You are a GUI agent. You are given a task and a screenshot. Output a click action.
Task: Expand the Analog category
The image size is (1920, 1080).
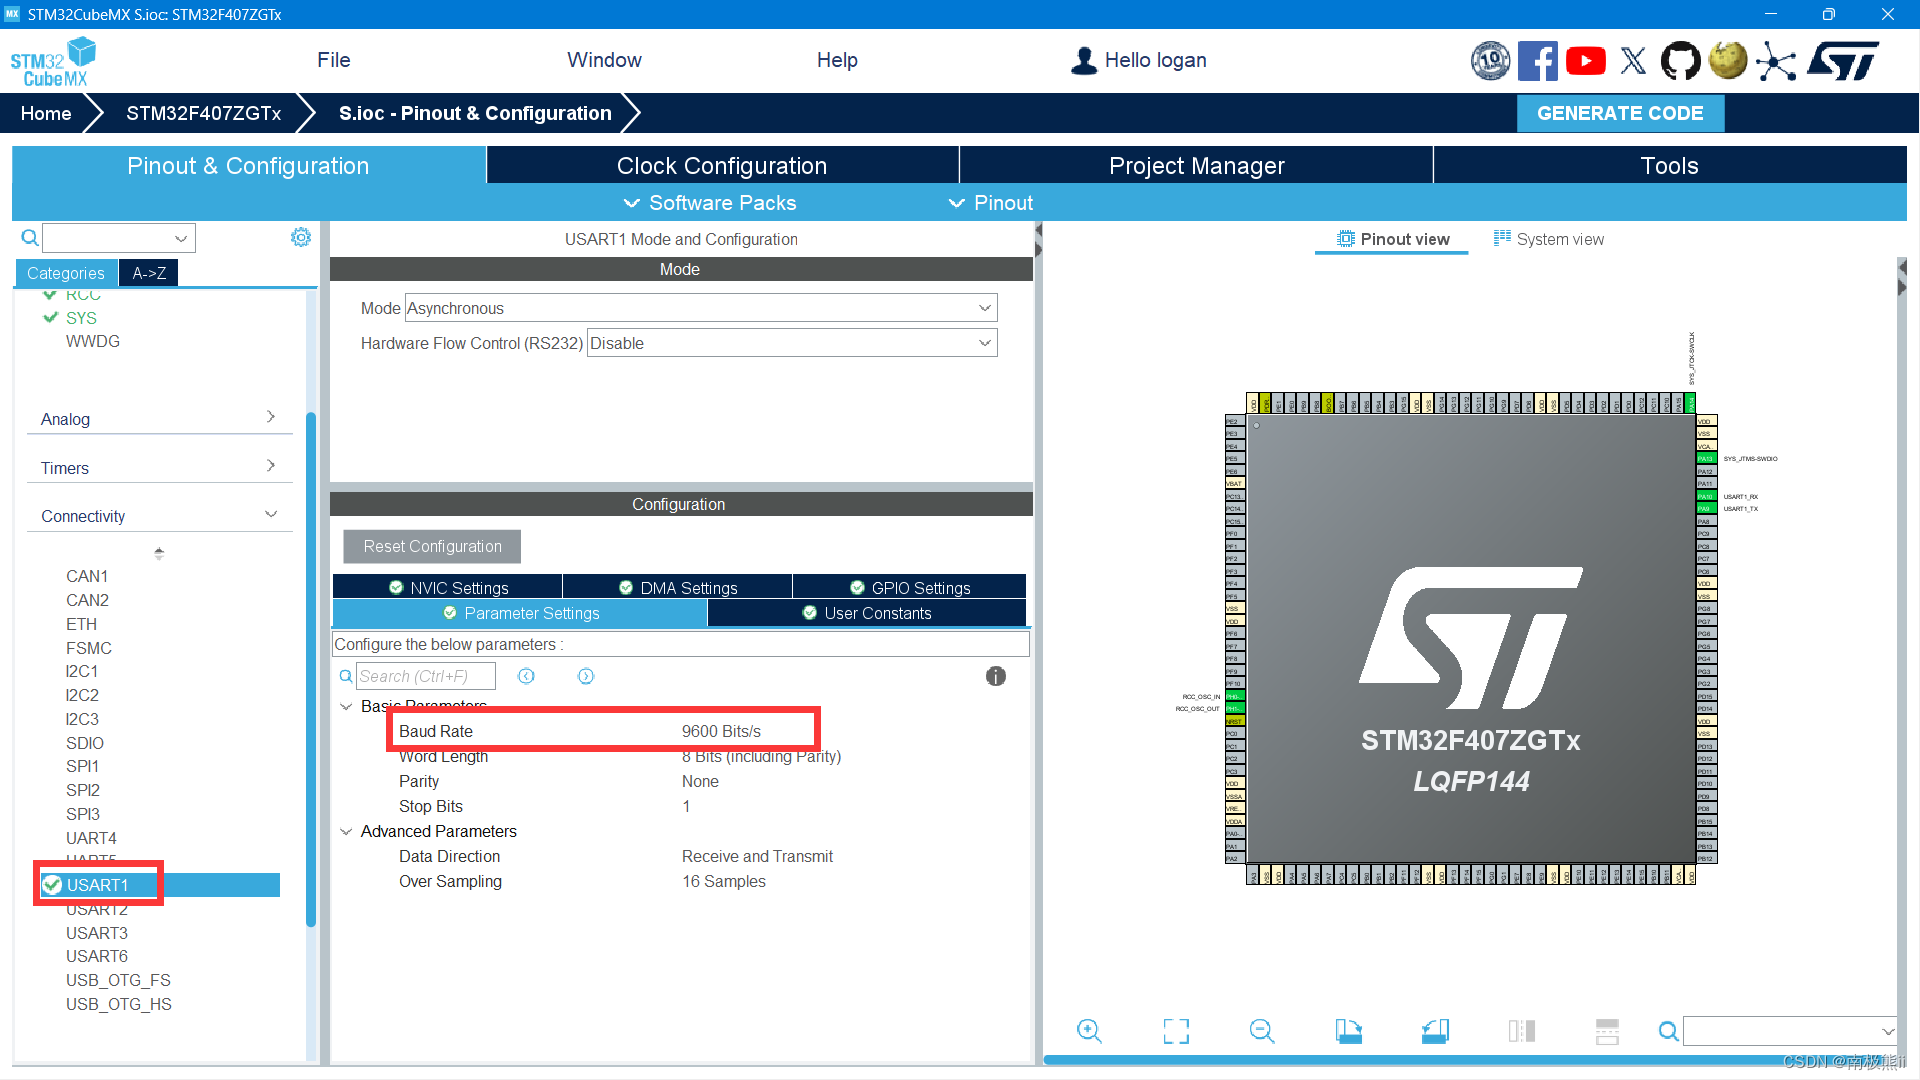158,419
